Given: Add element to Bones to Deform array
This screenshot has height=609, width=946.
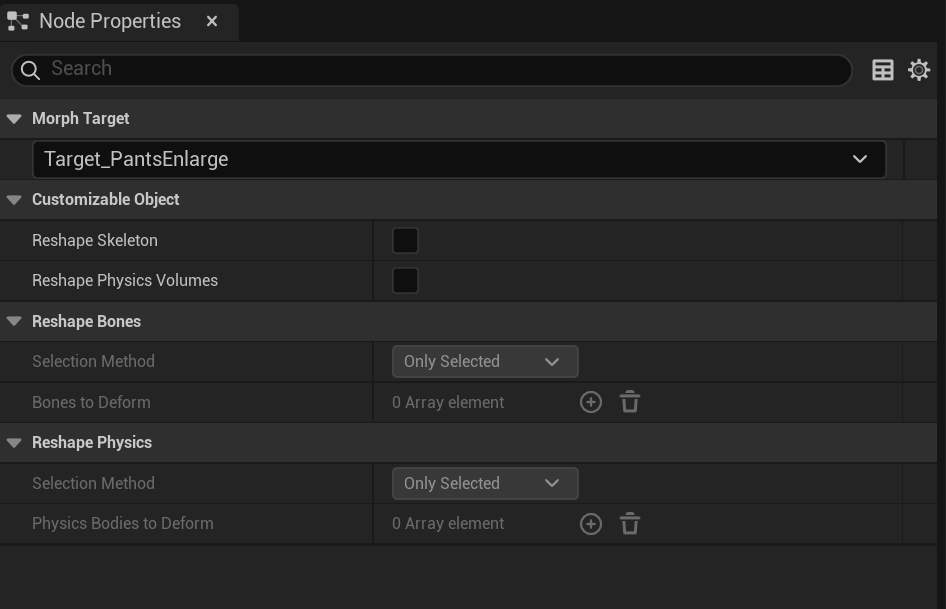Looking at the screenshot, I should [591, 402].
